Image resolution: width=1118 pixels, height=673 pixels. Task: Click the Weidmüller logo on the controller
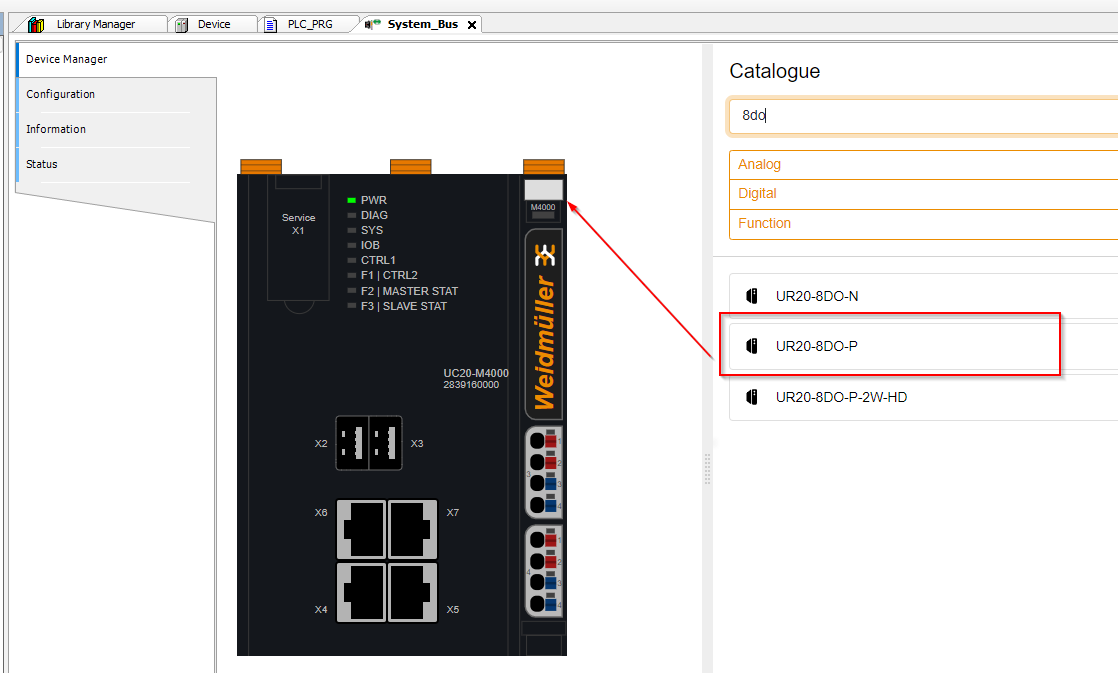click(x=544, y=325)
